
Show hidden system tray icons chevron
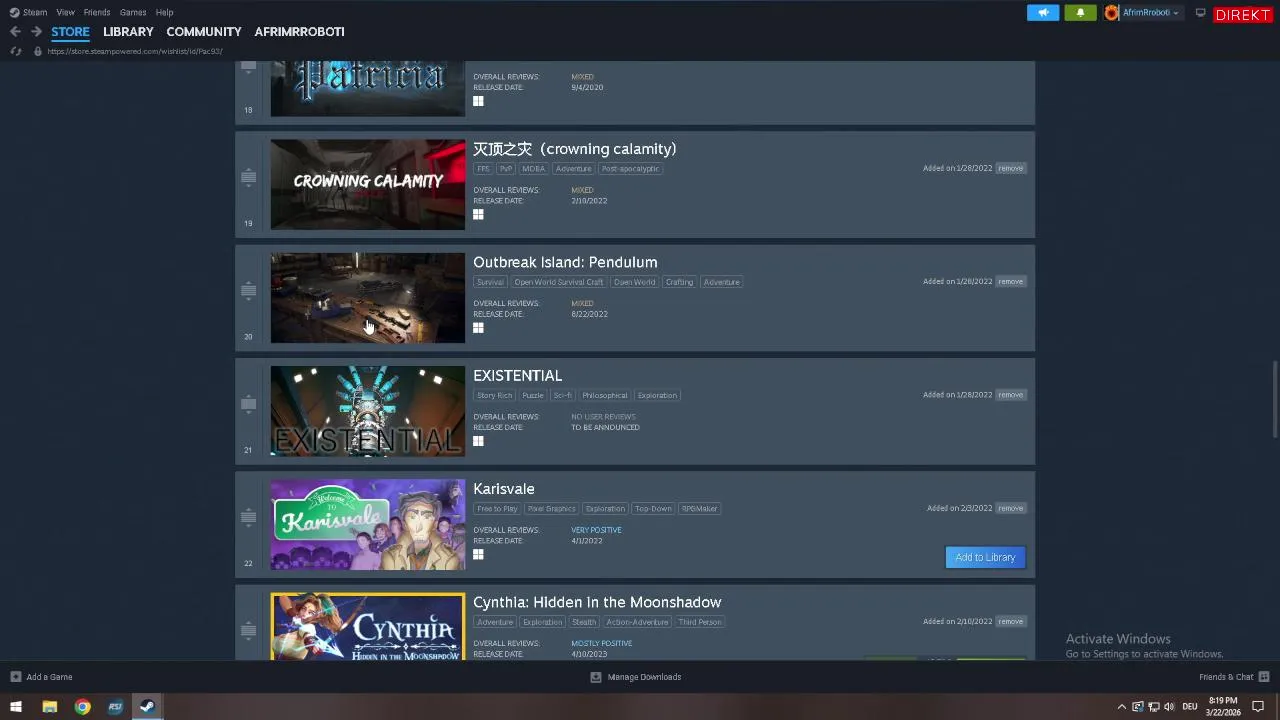(x=1121, y=707)
